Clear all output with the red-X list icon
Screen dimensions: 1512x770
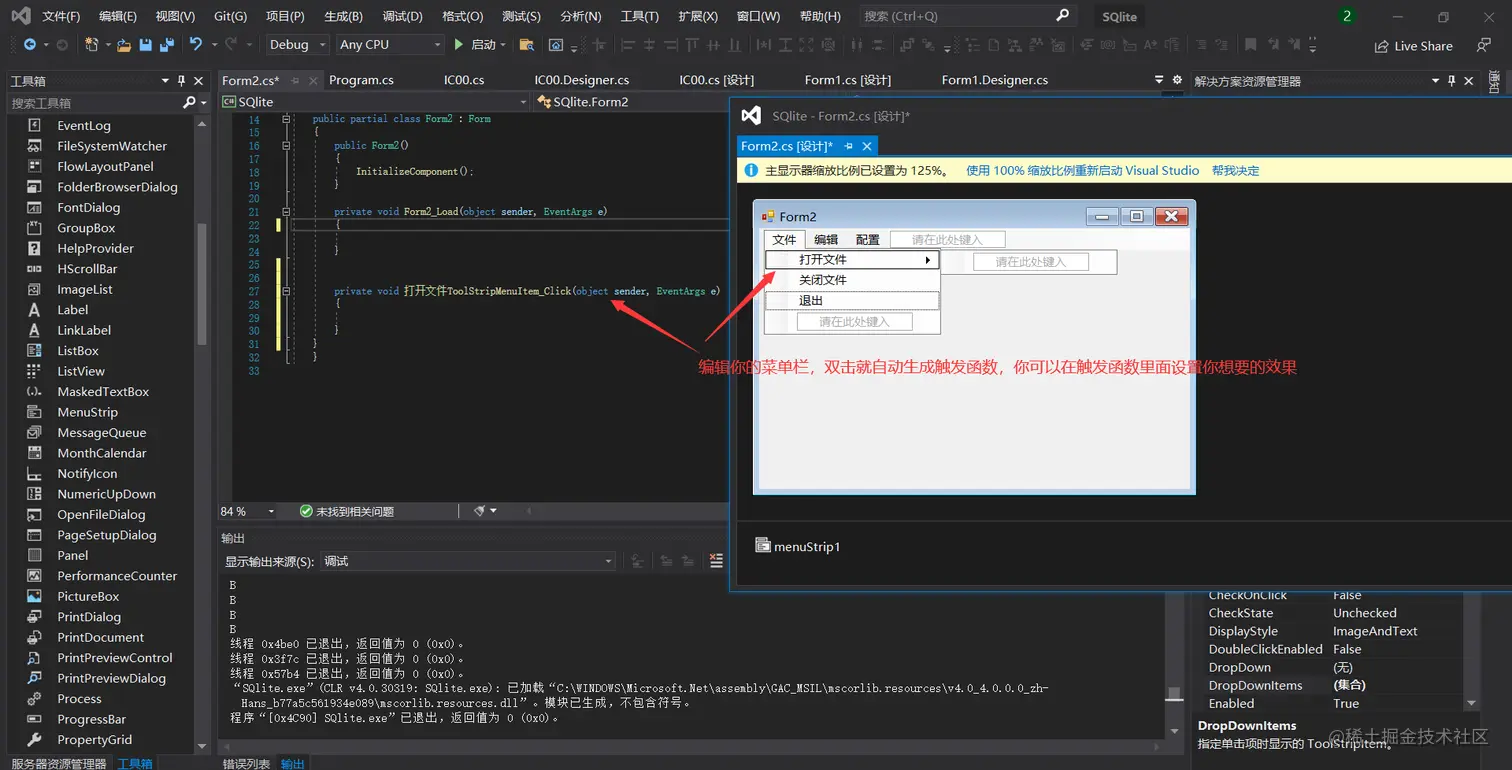[x=716, y=561]
